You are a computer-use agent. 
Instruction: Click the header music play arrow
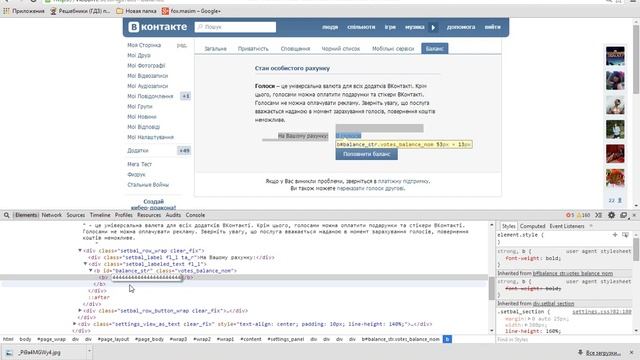433,27
